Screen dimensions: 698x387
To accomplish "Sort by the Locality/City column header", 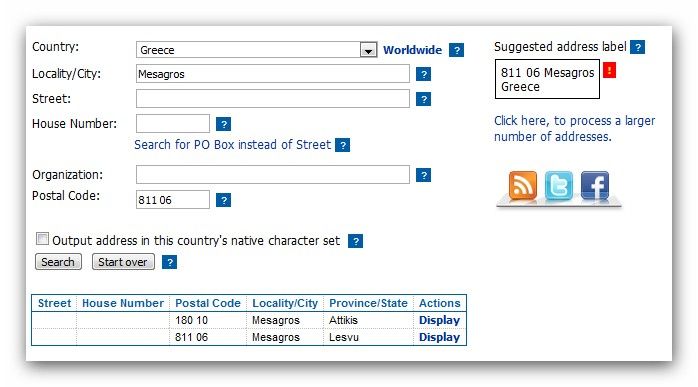I will tap(285, 303).
